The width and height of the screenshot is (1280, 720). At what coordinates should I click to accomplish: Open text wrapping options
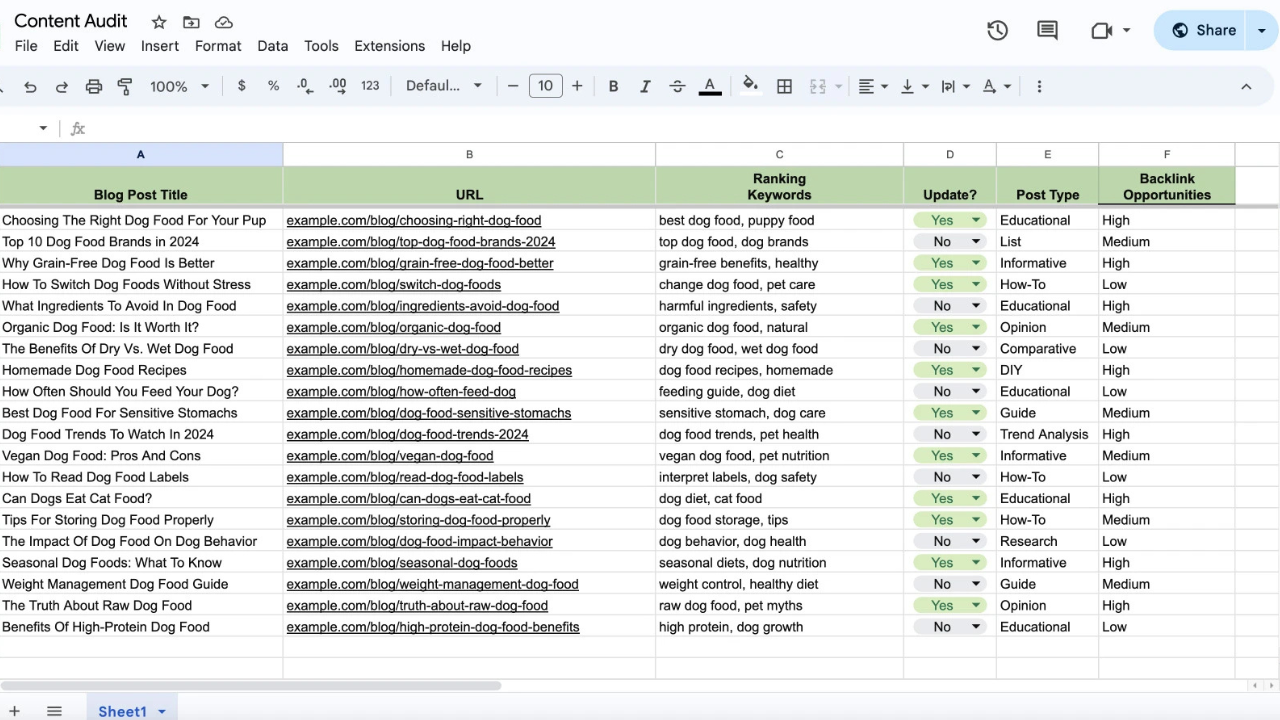pyautogui.click(x=955, y=86)
